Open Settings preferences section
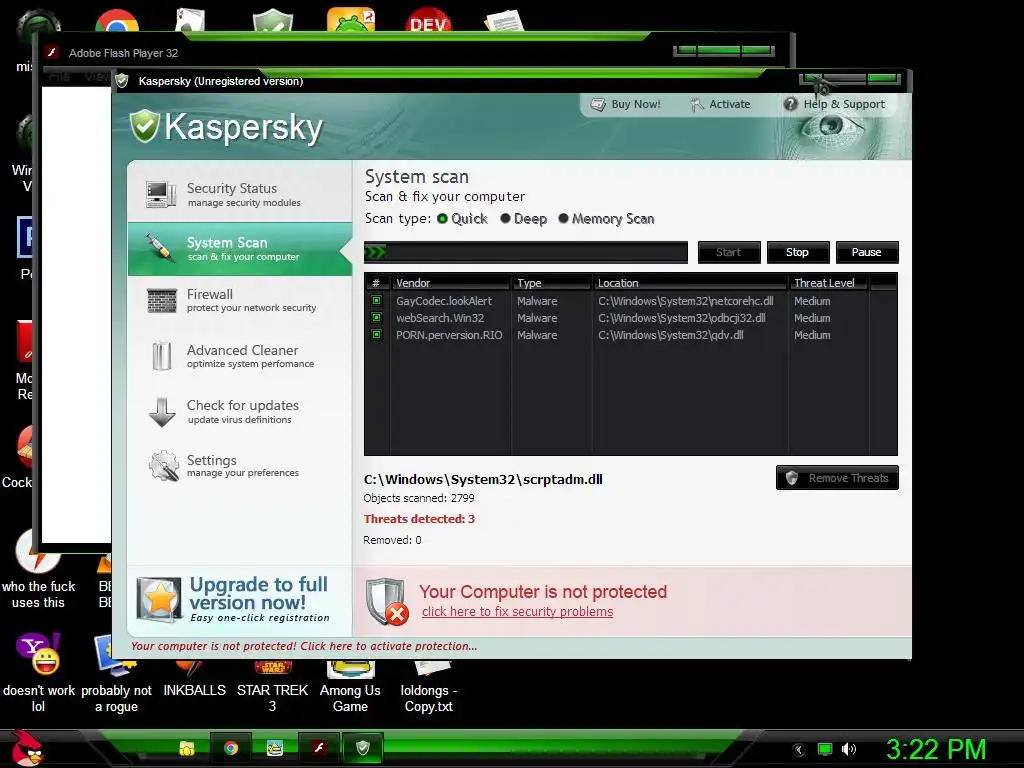 pos(242,466)
